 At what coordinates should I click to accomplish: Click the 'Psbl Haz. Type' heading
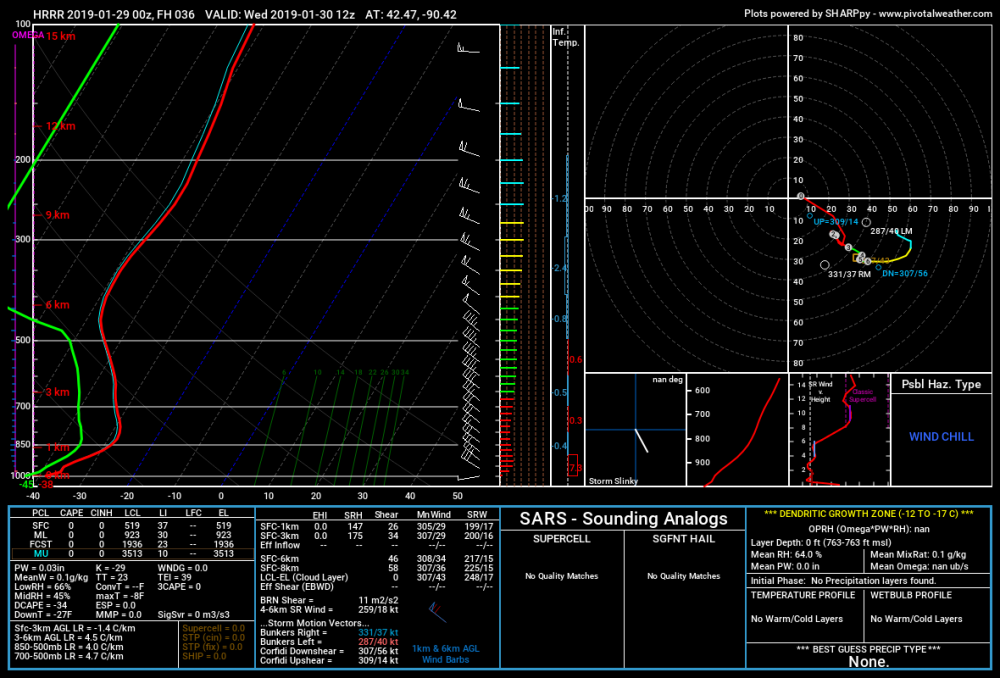click(x=941, y=384)
